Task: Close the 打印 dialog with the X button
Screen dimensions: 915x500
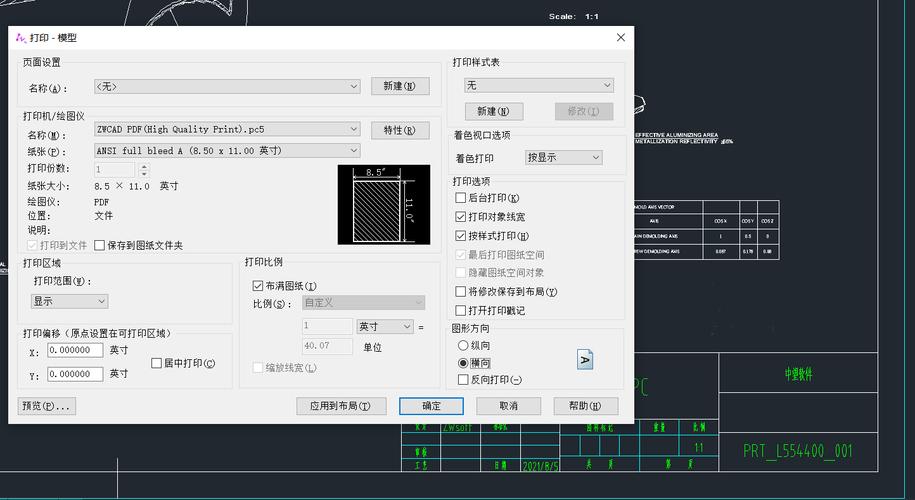Action: (x=620, y=38)
